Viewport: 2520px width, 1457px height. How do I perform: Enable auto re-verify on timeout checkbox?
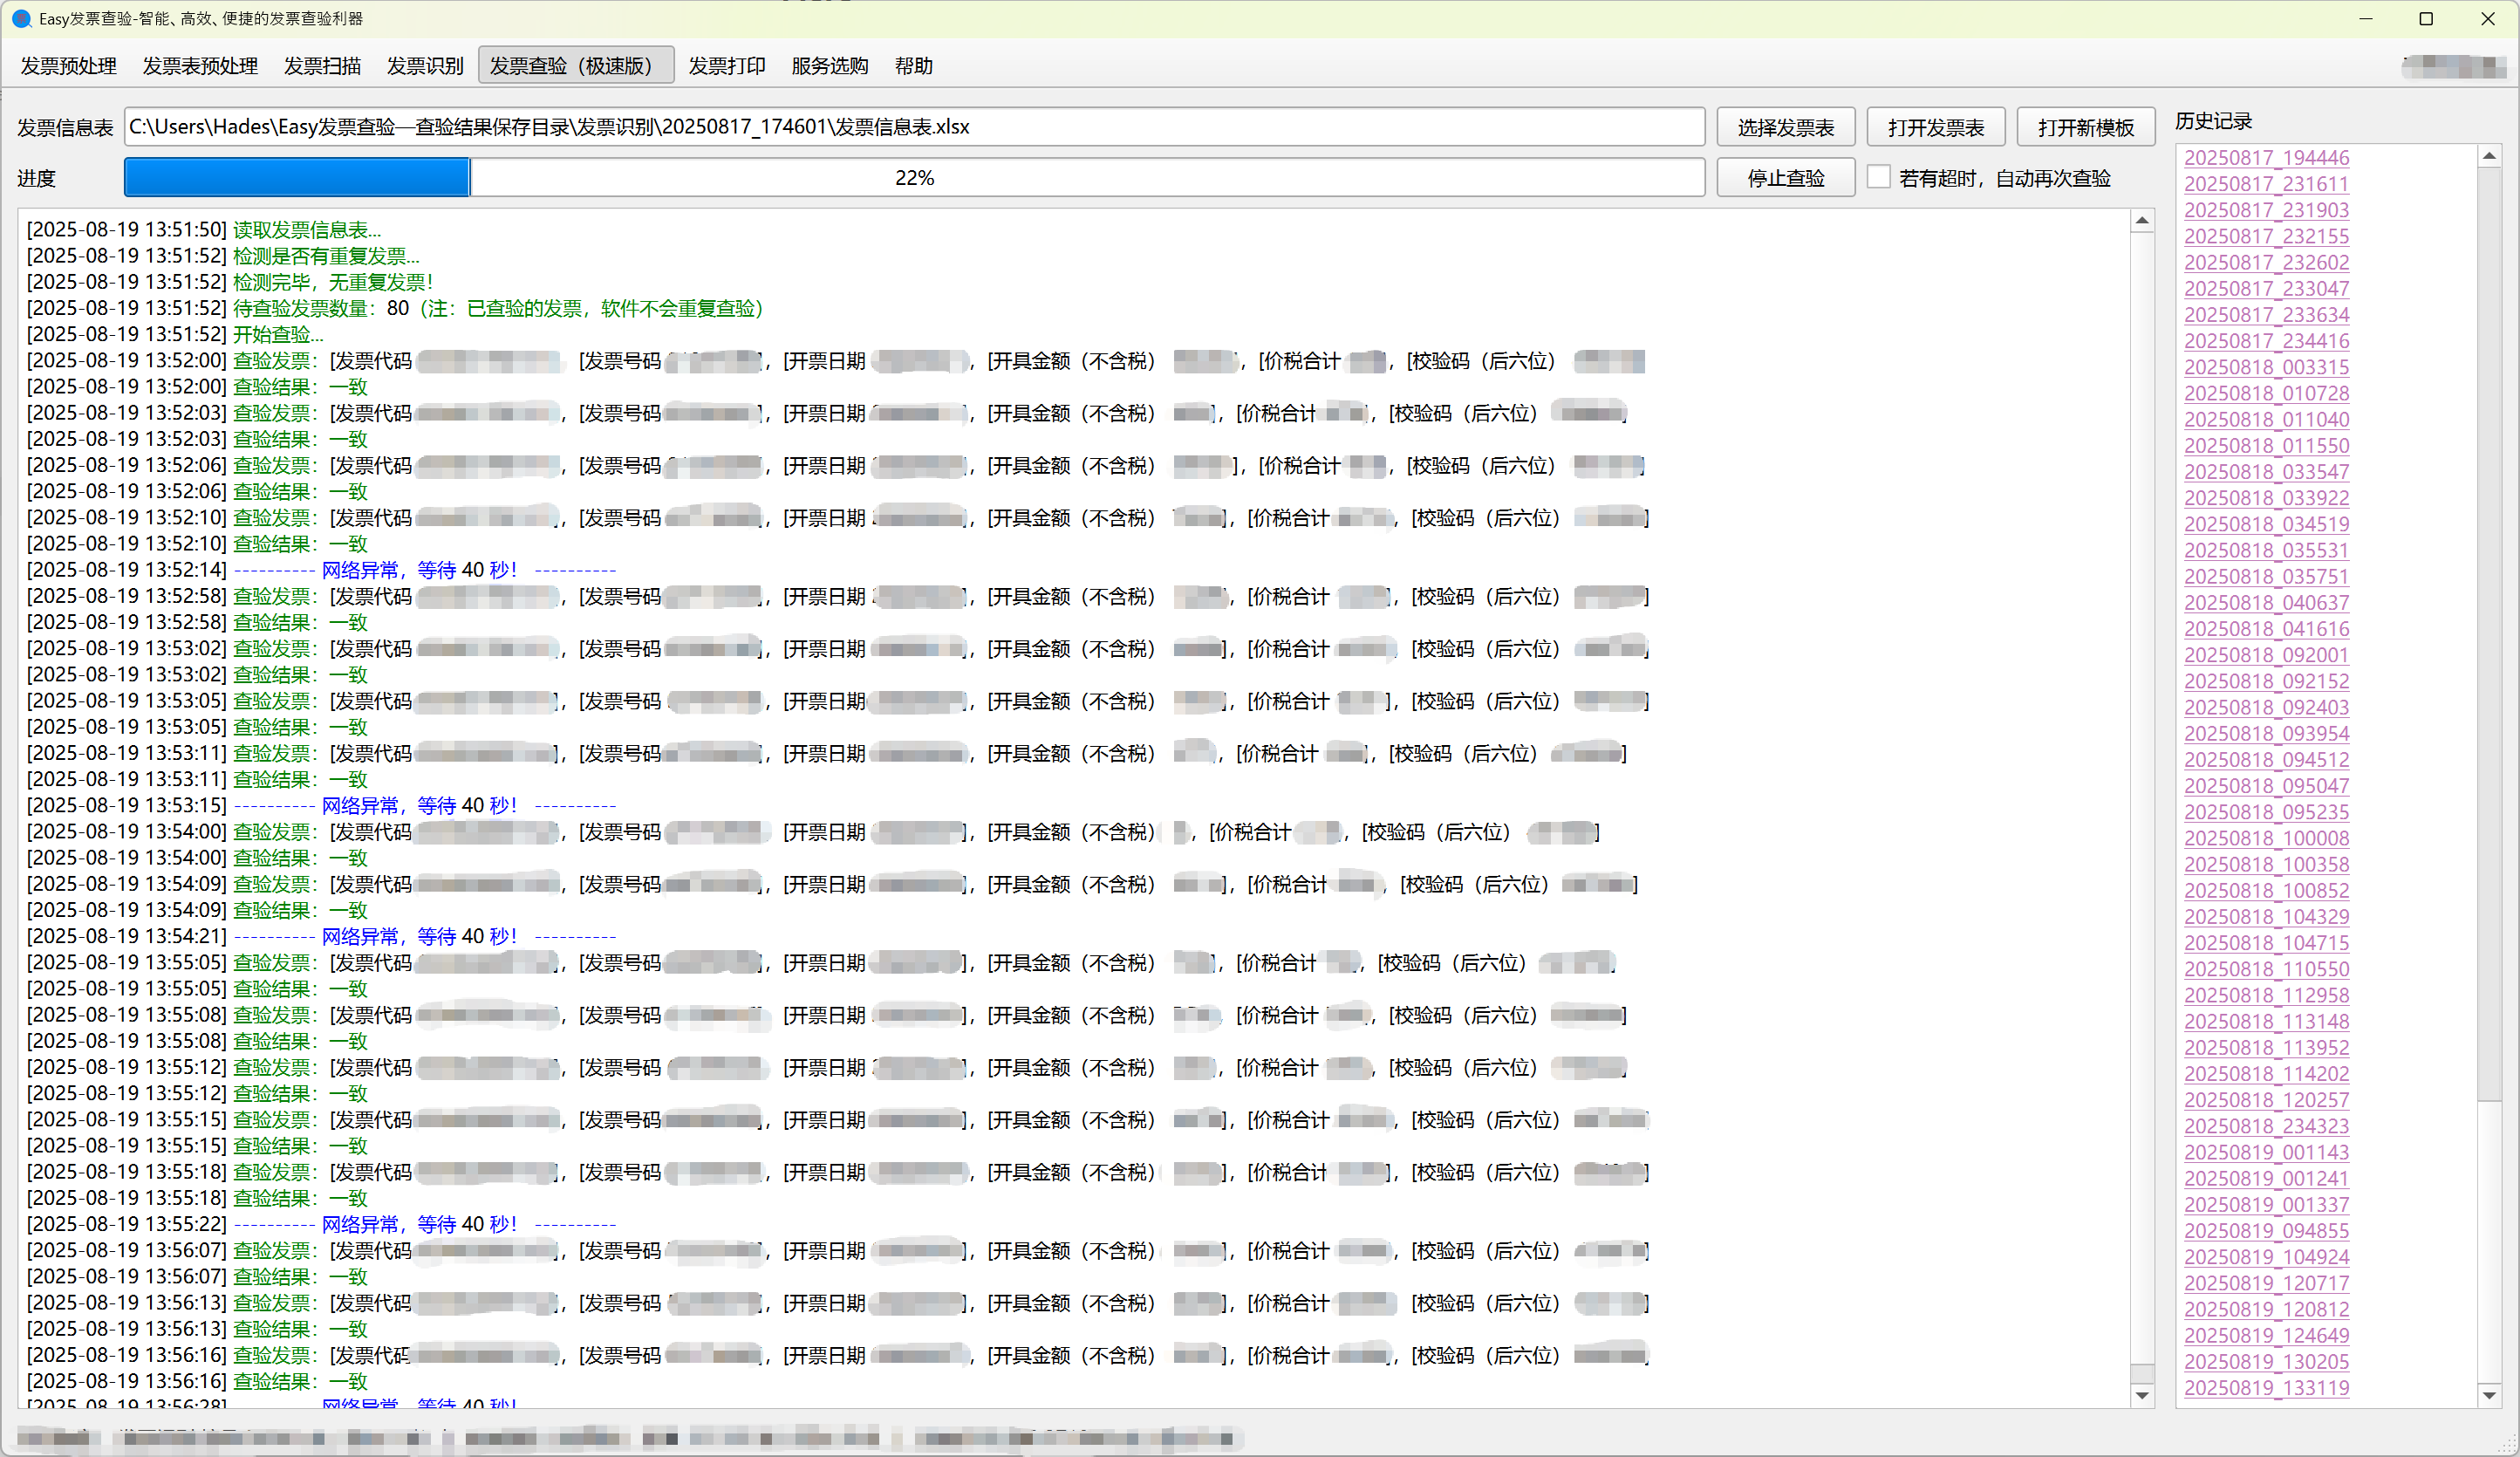[1879, 177]
